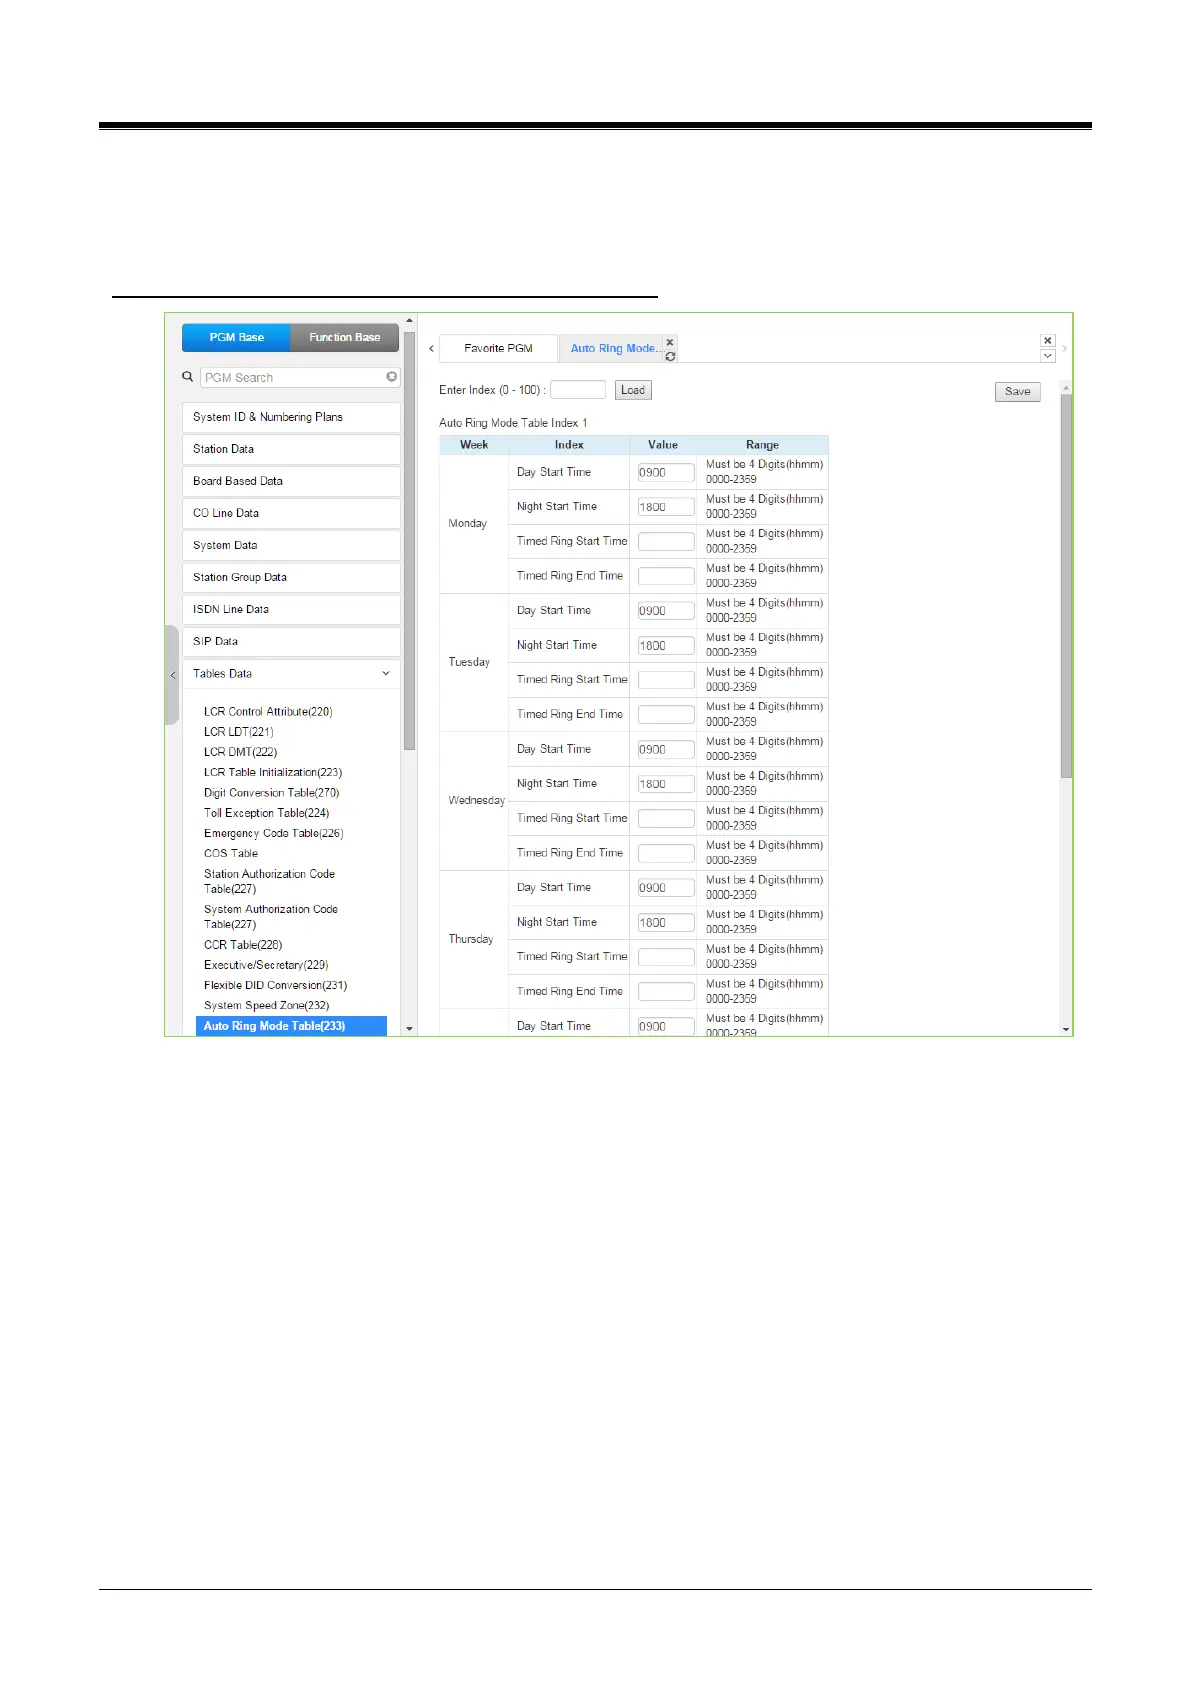Click Tuesday Timed Ring End Time field
Viewport: 1191px width, 1684px height.
click(666, 714)
